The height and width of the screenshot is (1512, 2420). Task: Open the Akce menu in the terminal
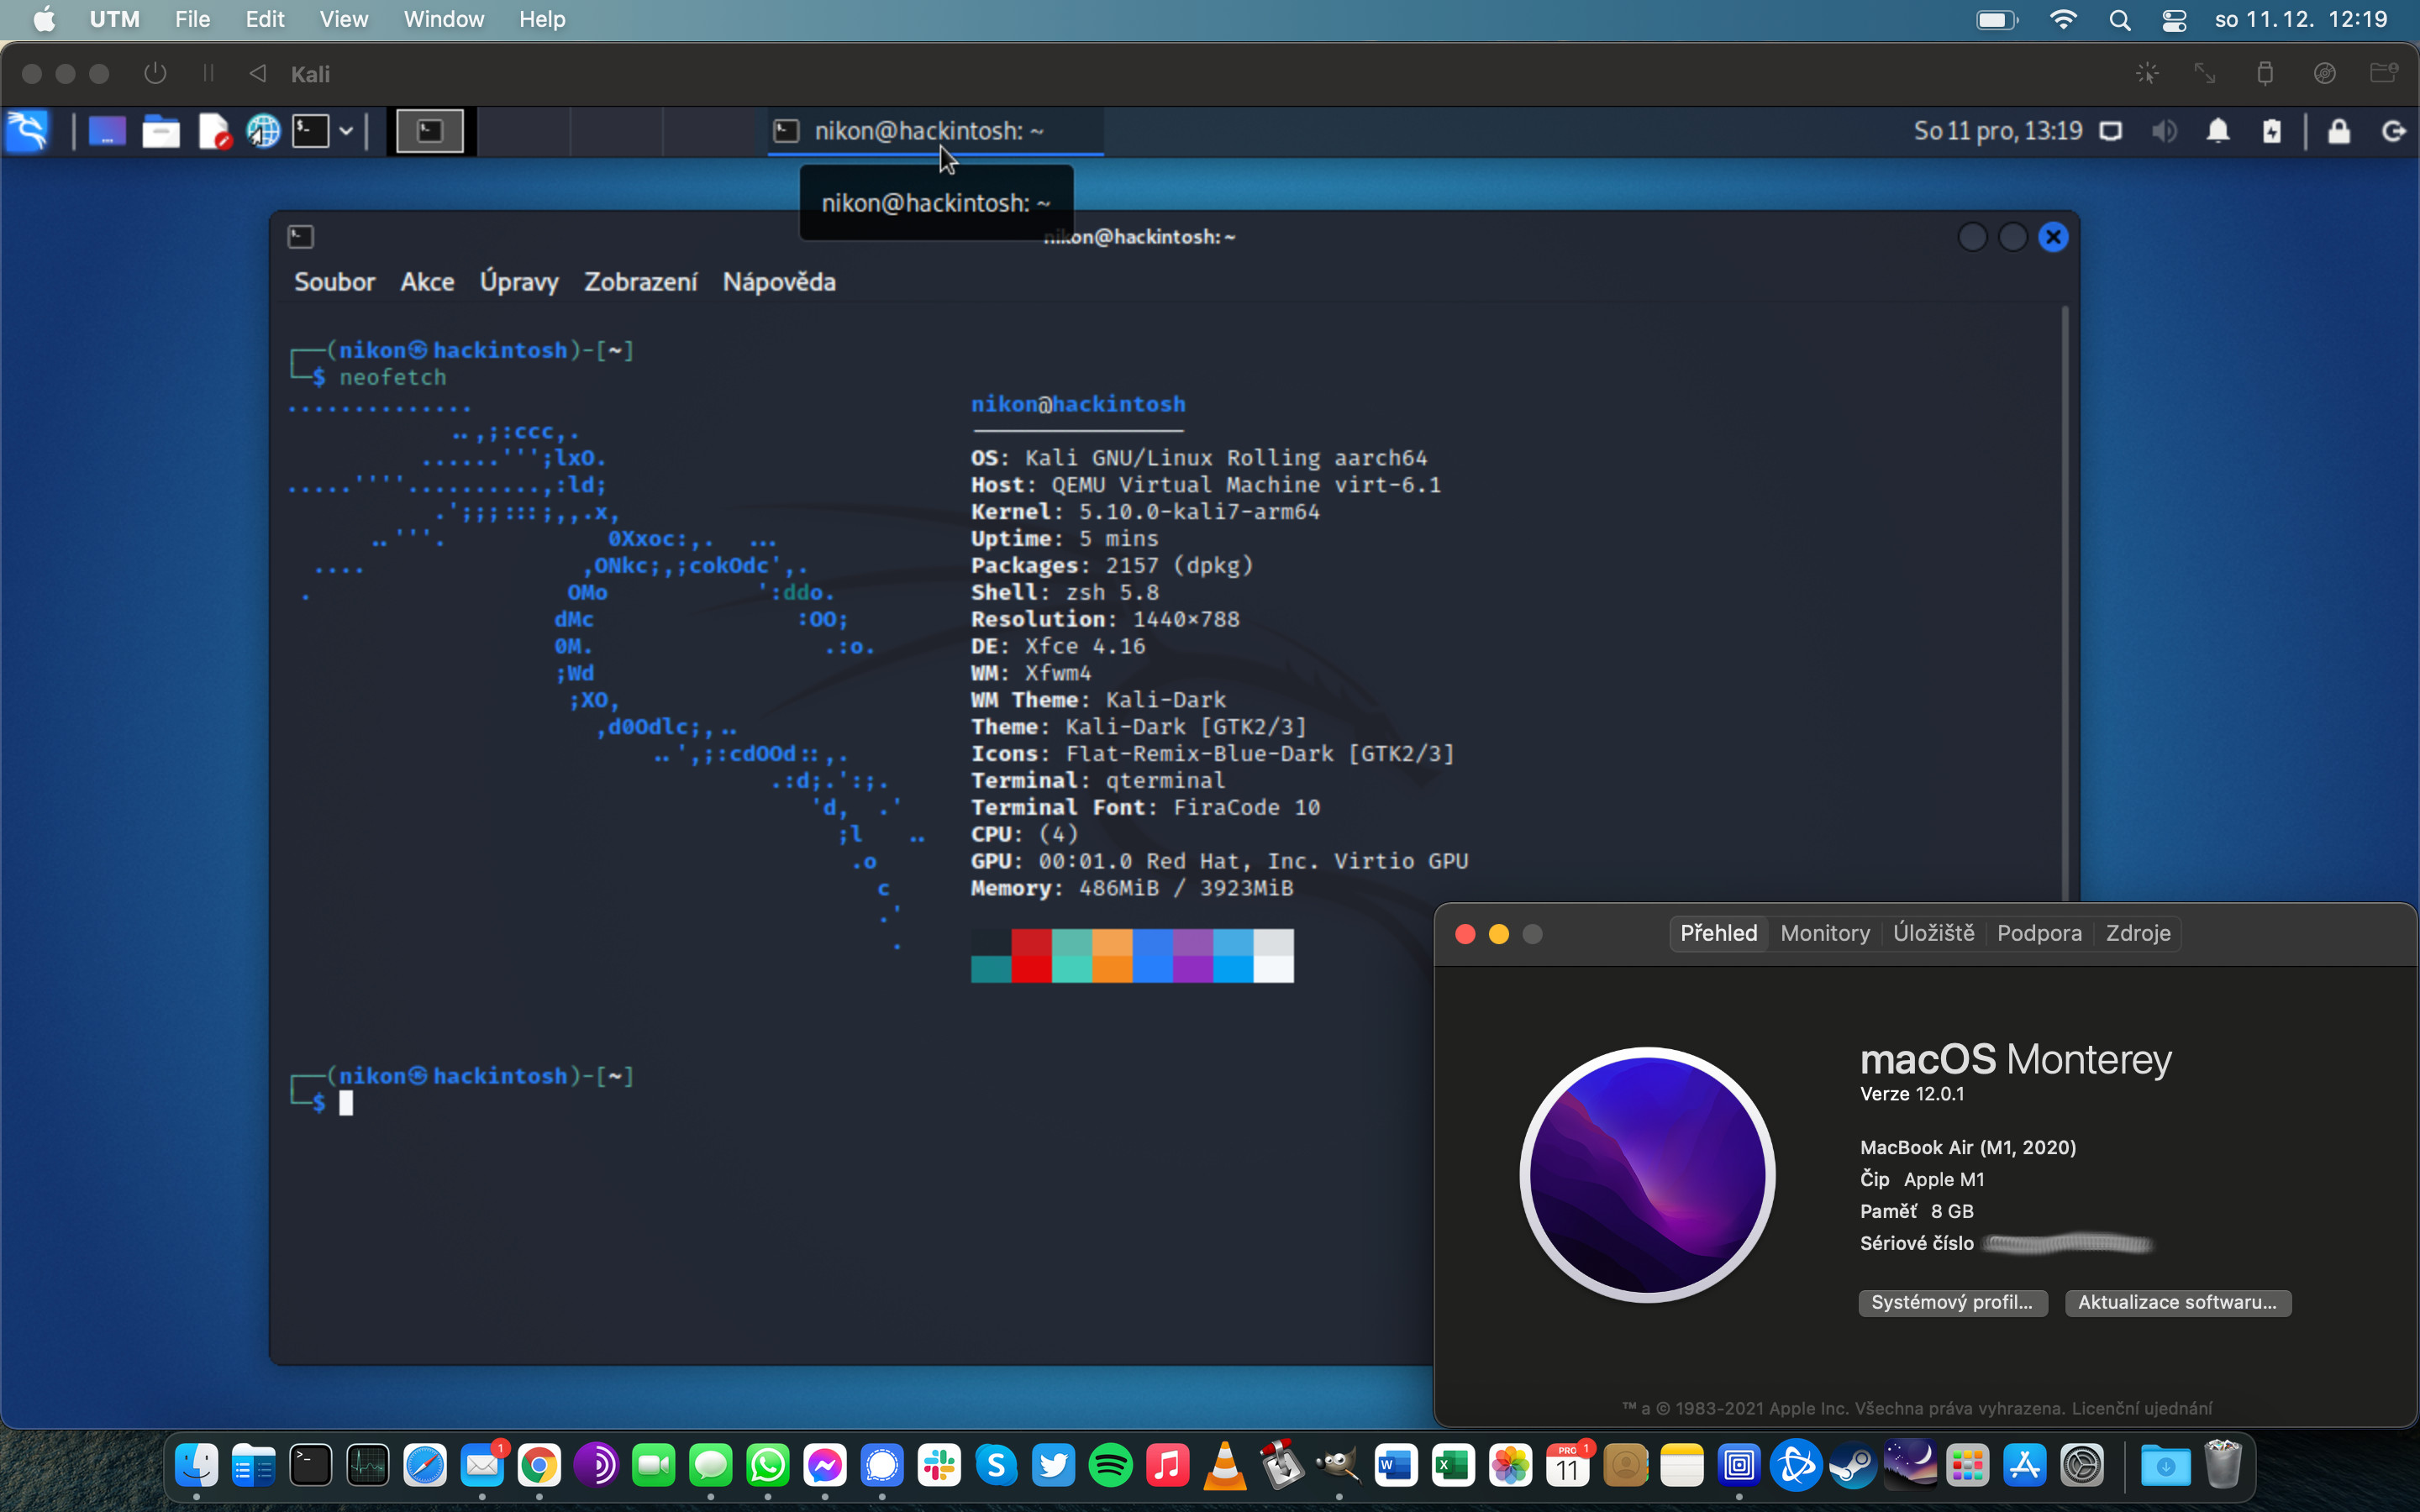point(427,282)
